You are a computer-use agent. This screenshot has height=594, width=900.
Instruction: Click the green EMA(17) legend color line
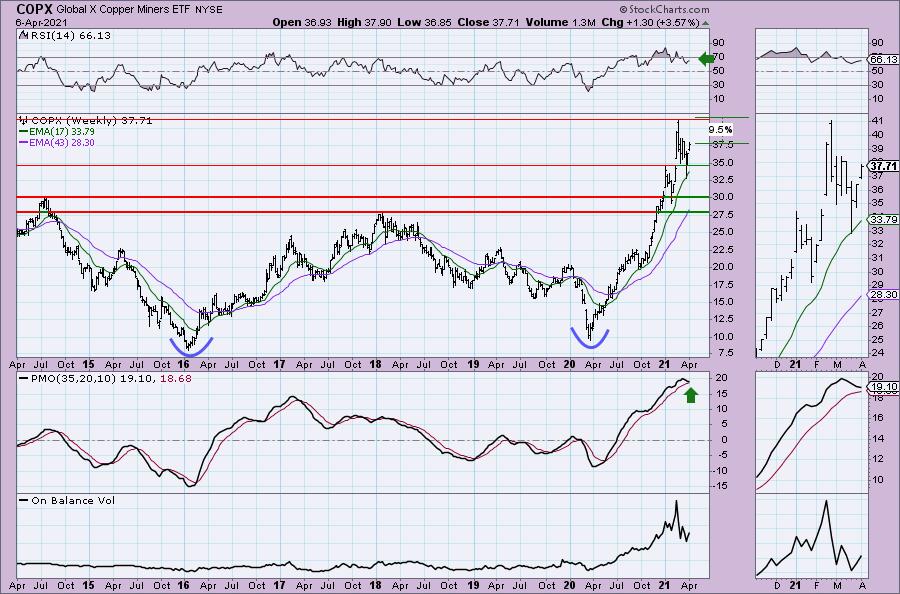pyautogui.click(x=24, y=131)
